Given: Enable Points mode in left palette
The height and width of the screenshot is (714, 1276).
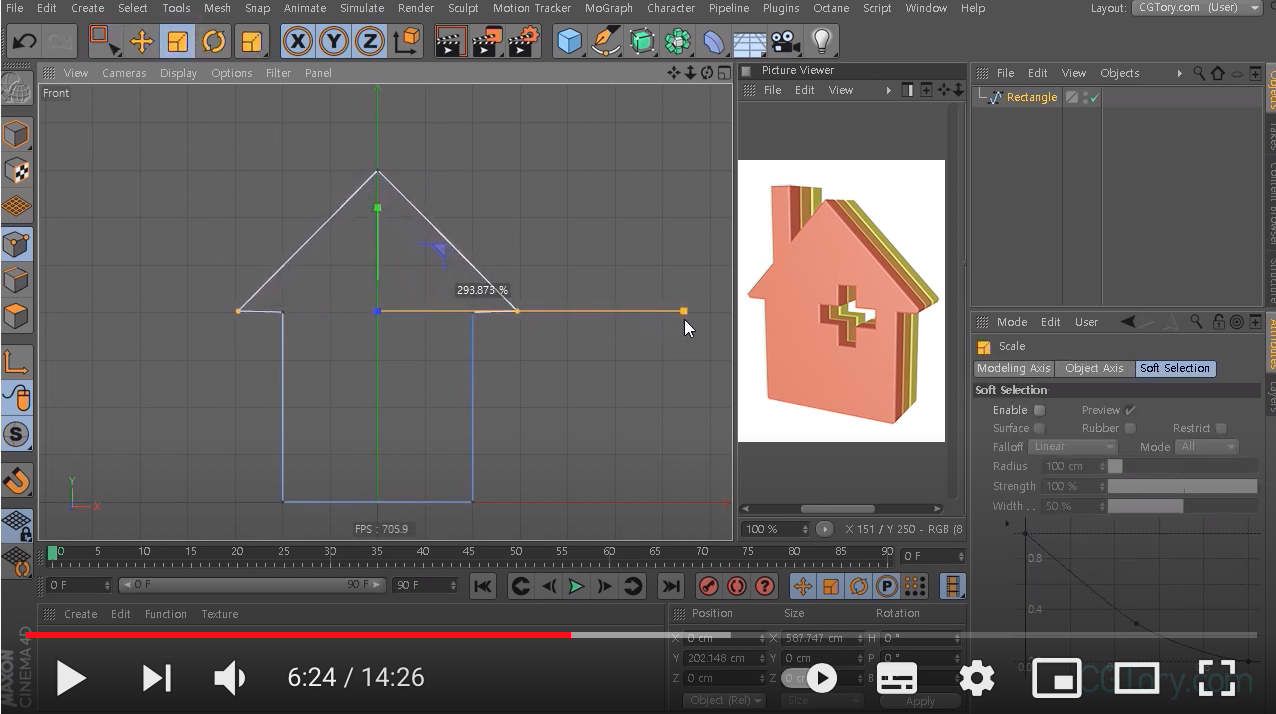Looking at the screenshot, I should coord(16,244).
